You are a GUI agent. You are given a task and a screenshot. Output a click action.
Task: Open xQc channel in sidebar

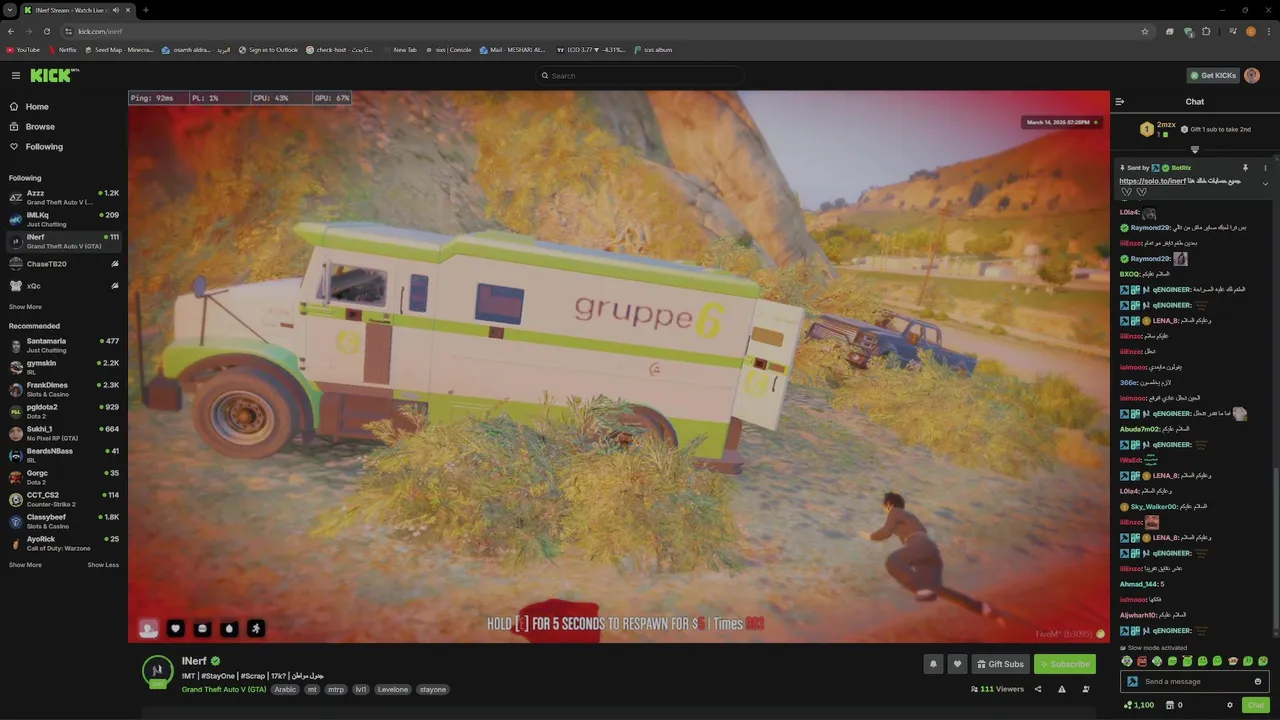click(x=64, y=286)
